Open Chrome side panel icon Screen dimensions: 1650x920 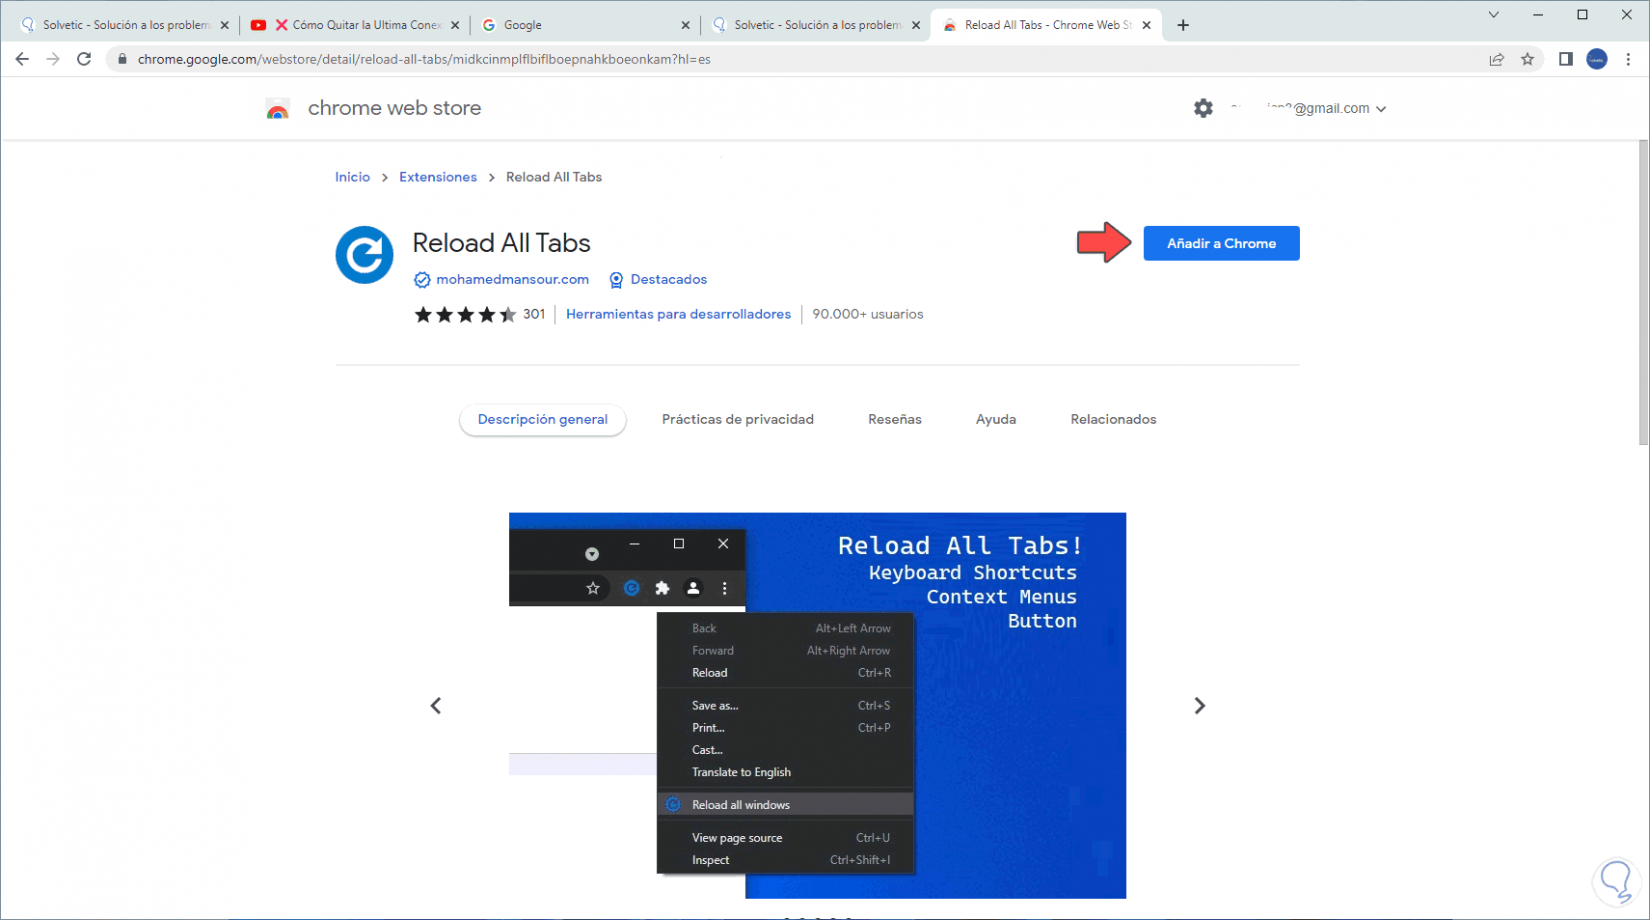pyautogui.click(x=1566, y=59)
